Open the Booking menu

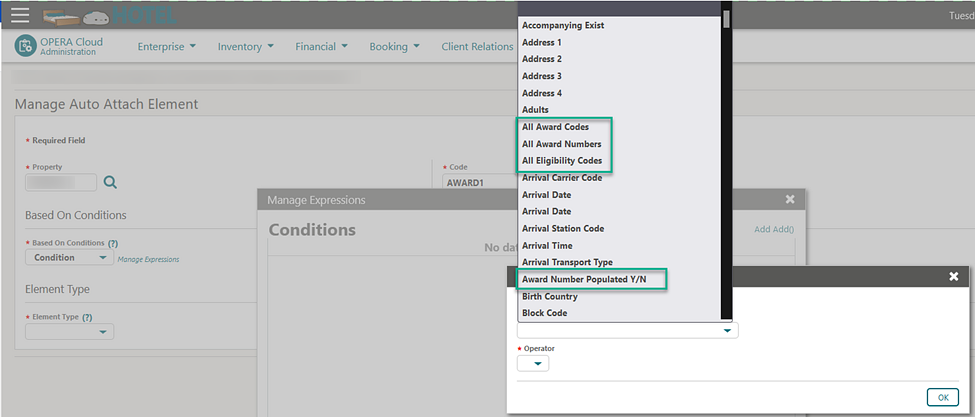(x=394, y=47)
